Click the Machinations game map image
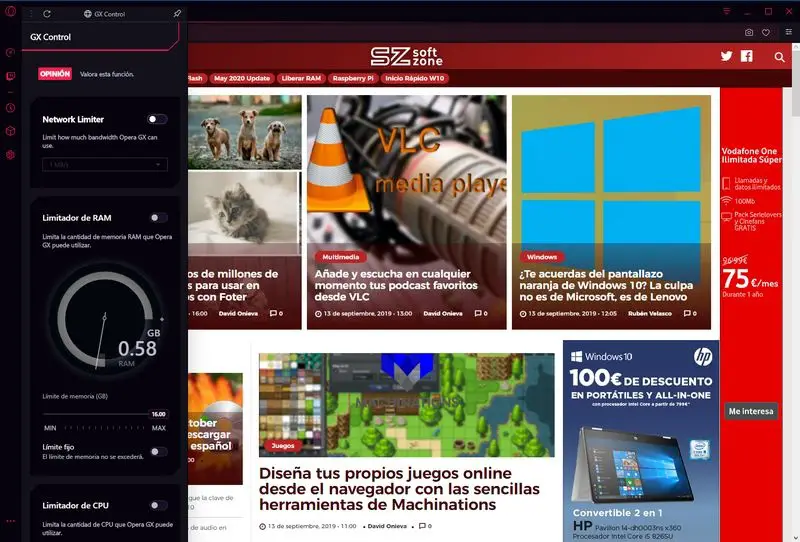 tap(407, 405)
